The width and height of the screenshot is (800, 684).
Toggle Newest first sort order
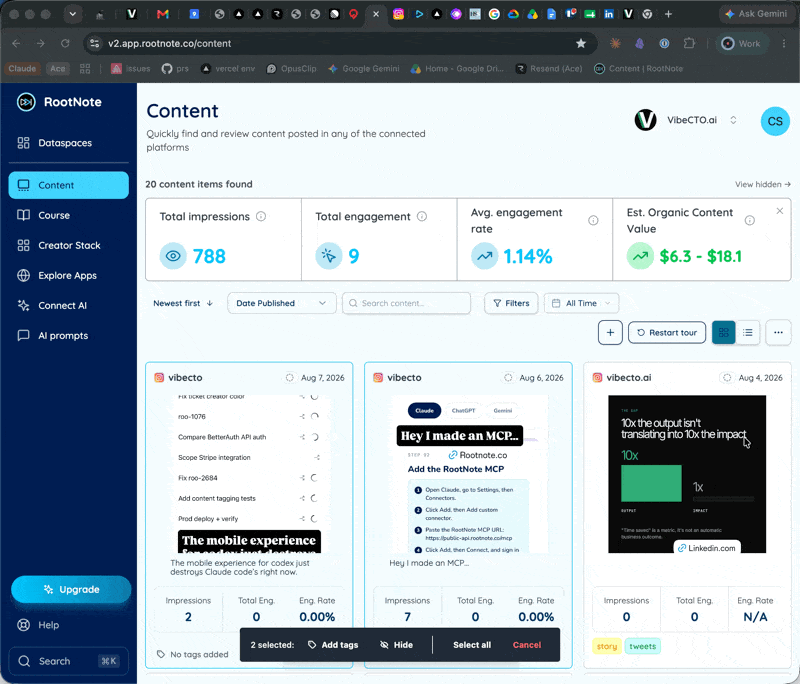pyautogui.click(x=183, y=303)
